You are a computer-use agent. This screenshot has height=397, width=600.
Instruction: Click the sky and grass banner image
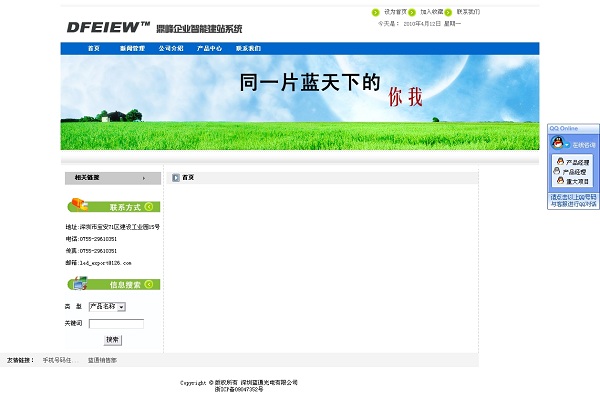(300, 102)
